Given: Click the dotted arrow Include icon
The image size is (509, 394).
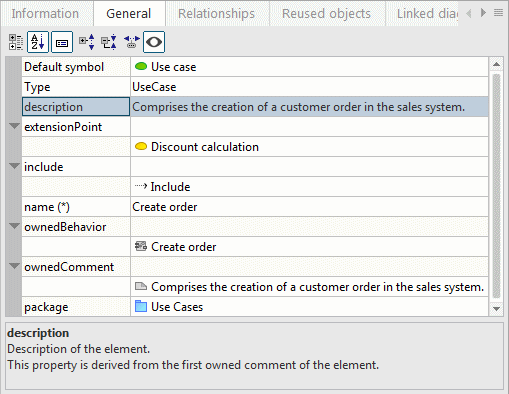Looking at the screenshot, I should click(141, 186).
